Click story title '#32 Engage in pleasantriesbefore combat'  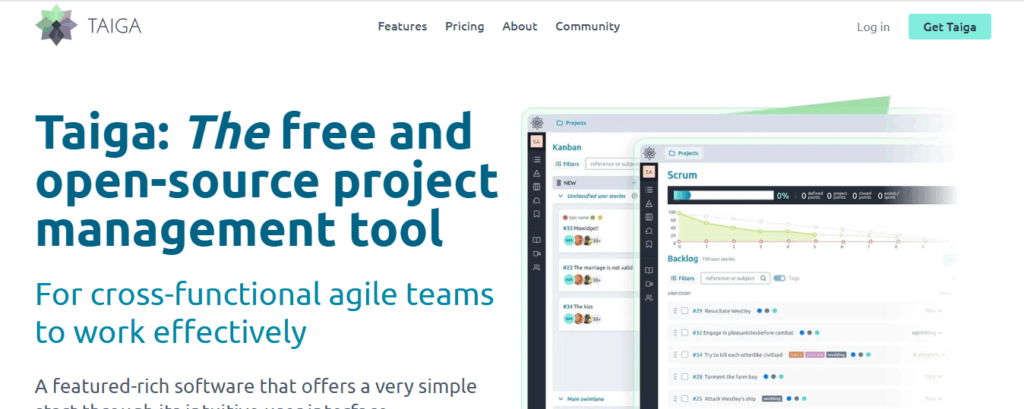point(743,333)
